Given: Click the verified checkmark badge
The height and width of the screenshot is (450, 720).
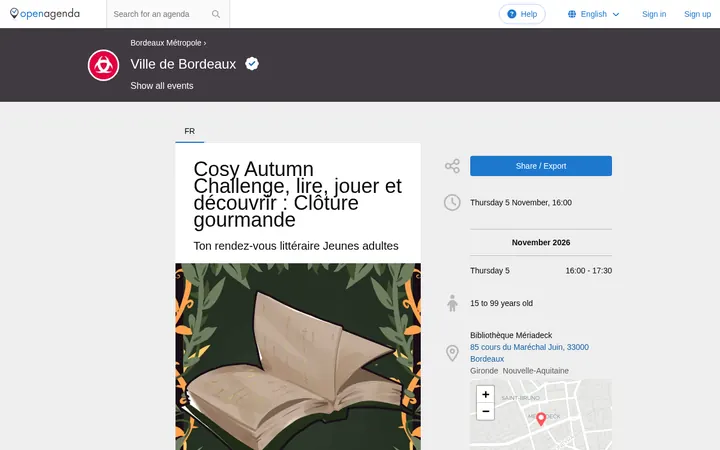Looking at the screenshot, I should (x=252, y=63).
